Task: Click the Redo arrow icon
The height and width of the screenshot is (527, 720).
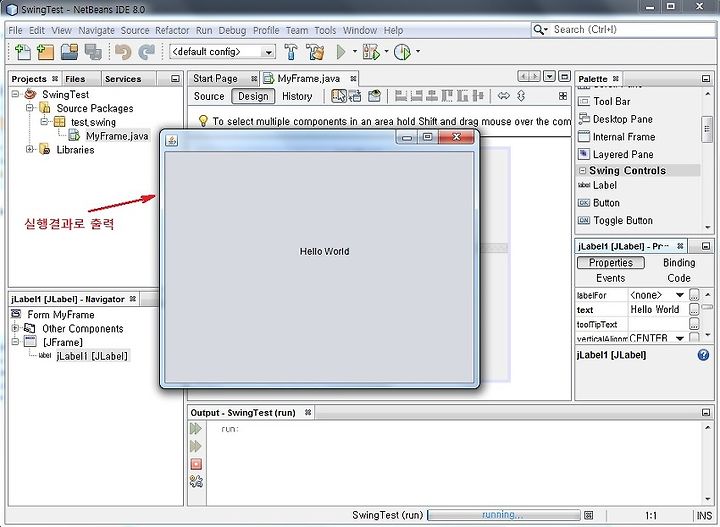Action: click(146, 52)
